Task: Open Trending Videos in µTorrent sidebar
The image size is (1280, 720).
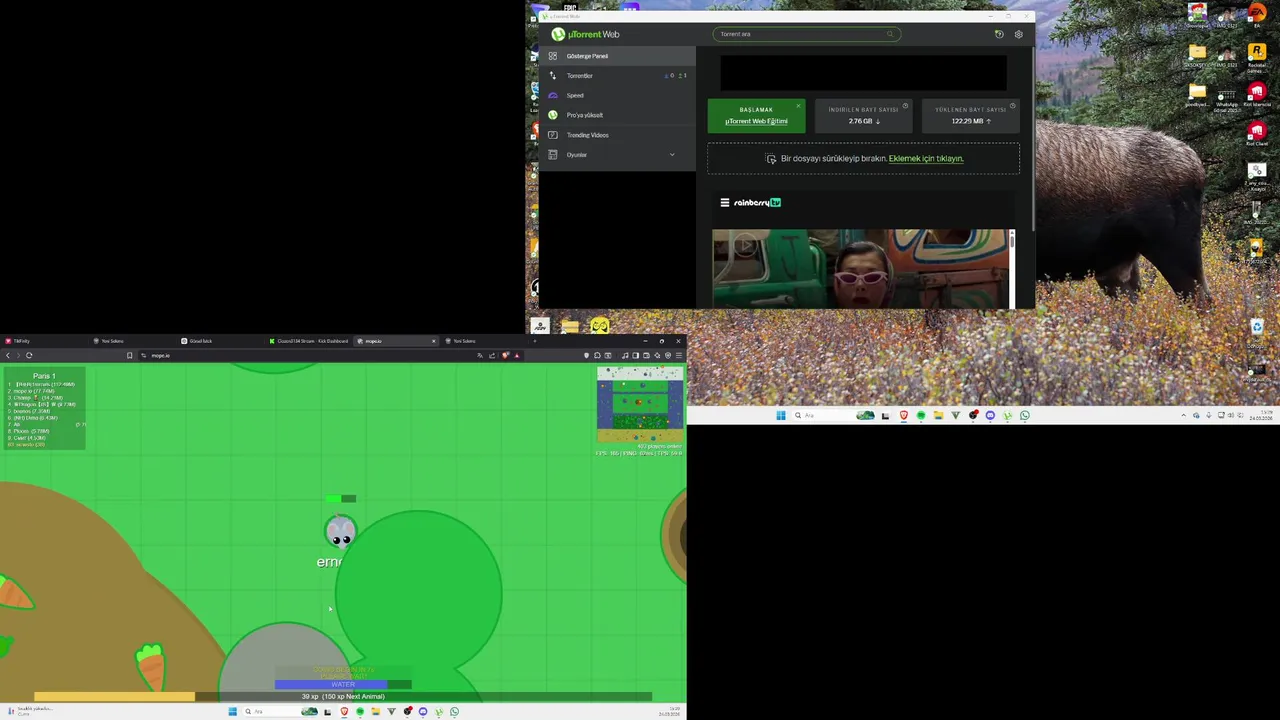Action: coord(616,135)
